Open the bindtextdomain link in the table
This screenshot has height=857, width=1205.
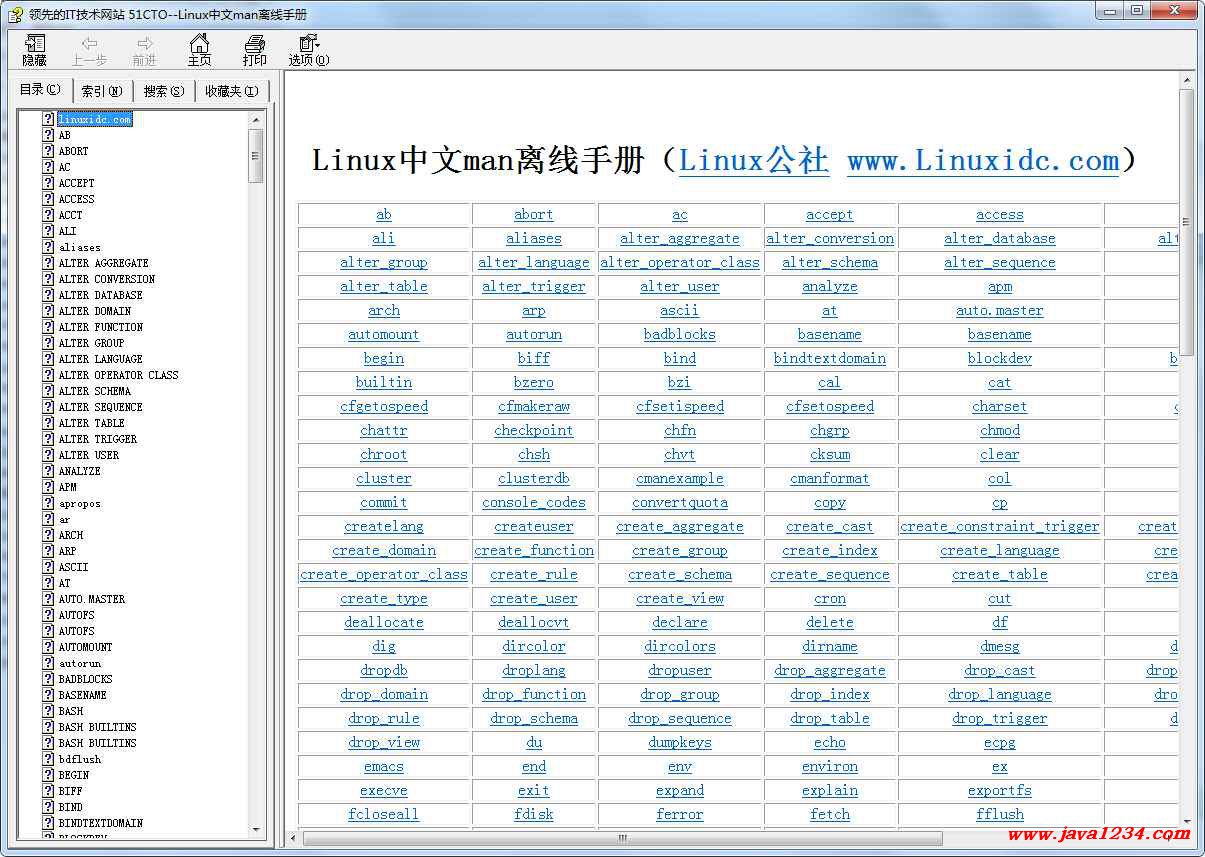830,359
